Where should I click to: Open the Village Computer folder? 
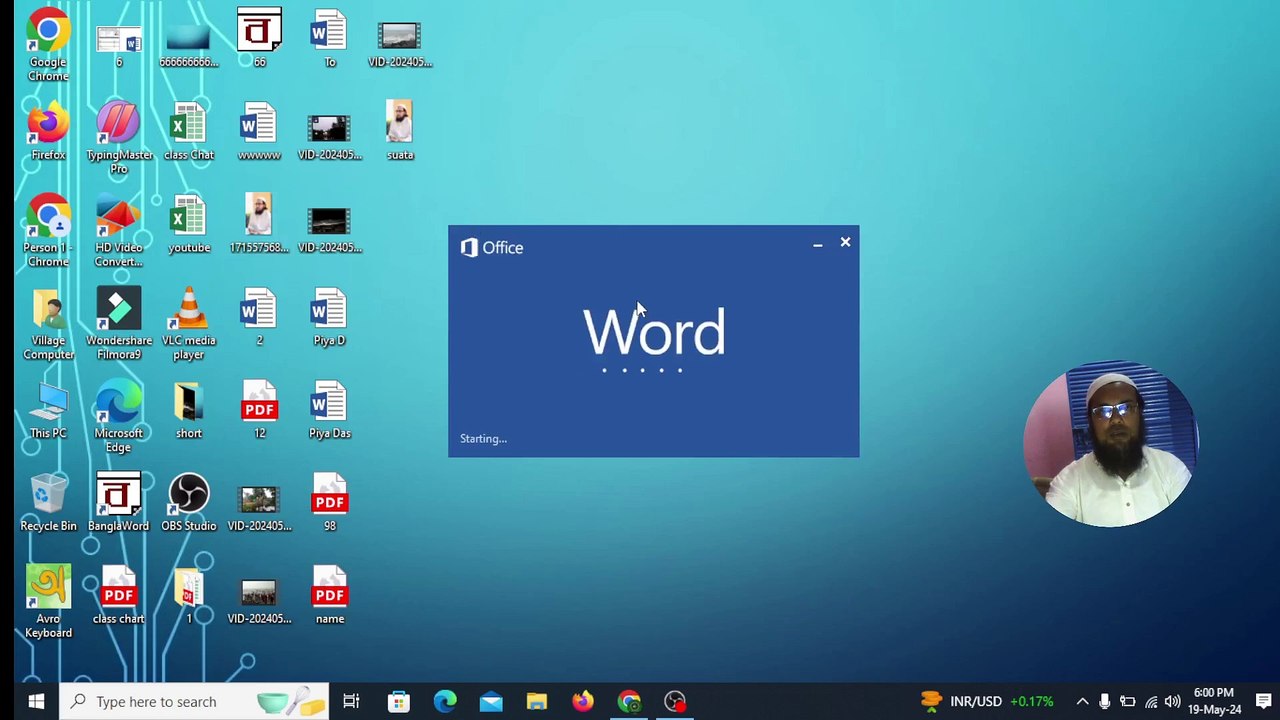pos(48,324)
